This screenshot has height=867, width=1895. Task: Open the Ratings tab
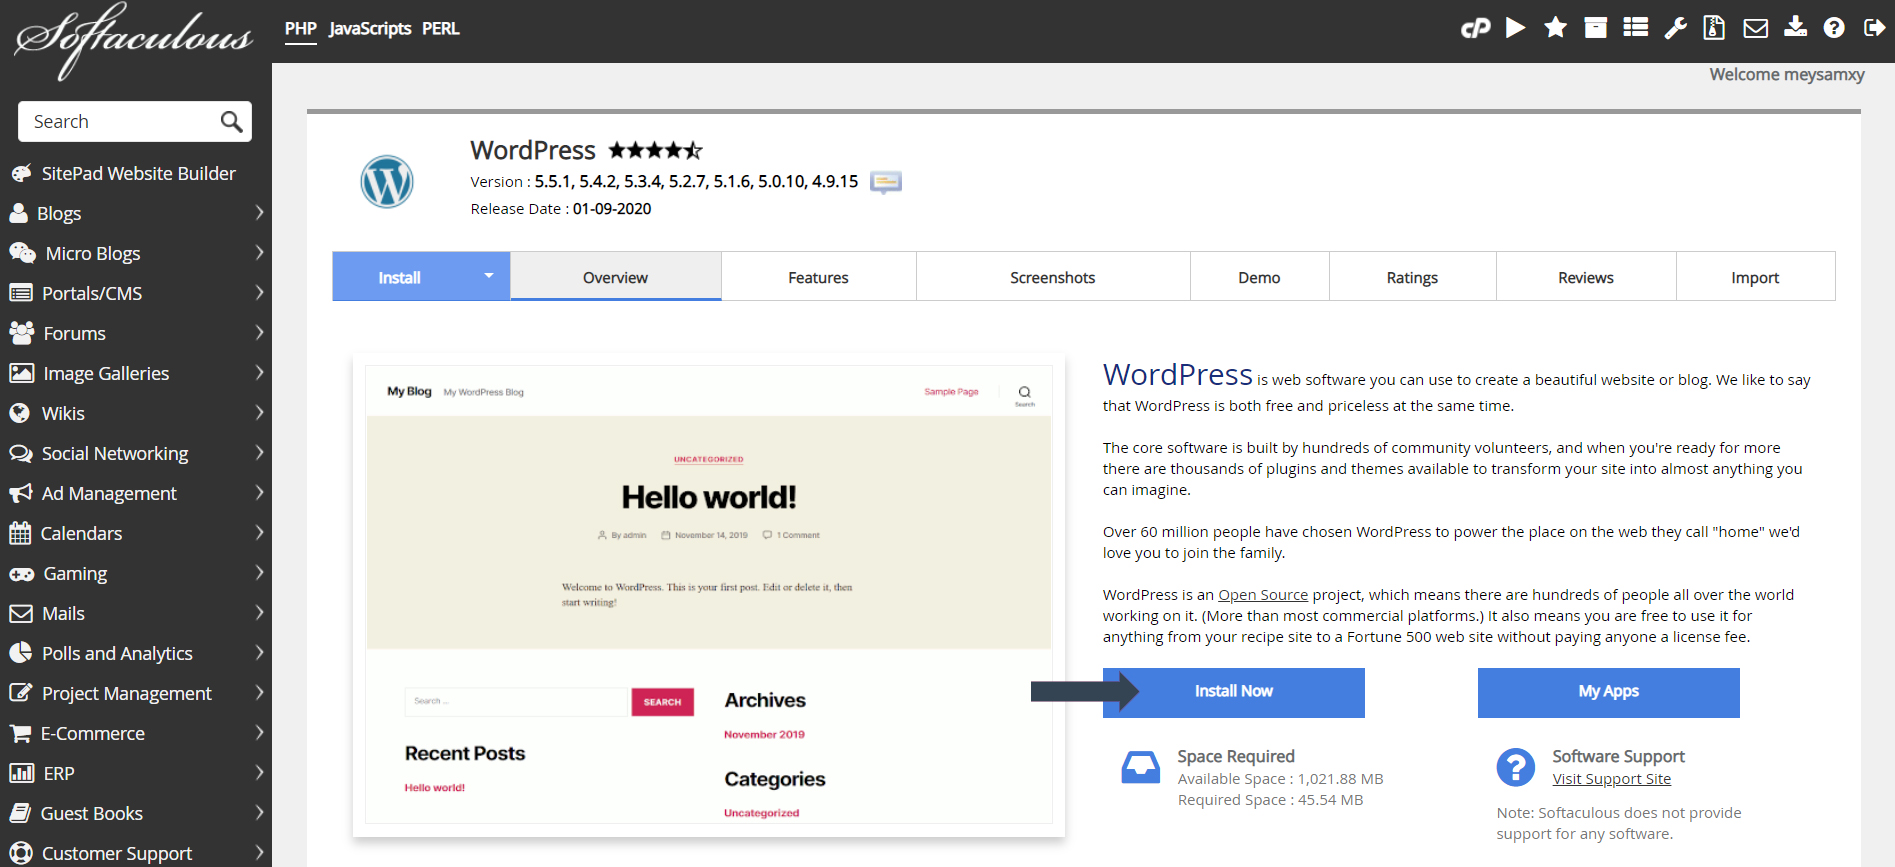click(x=1412, y=277)
